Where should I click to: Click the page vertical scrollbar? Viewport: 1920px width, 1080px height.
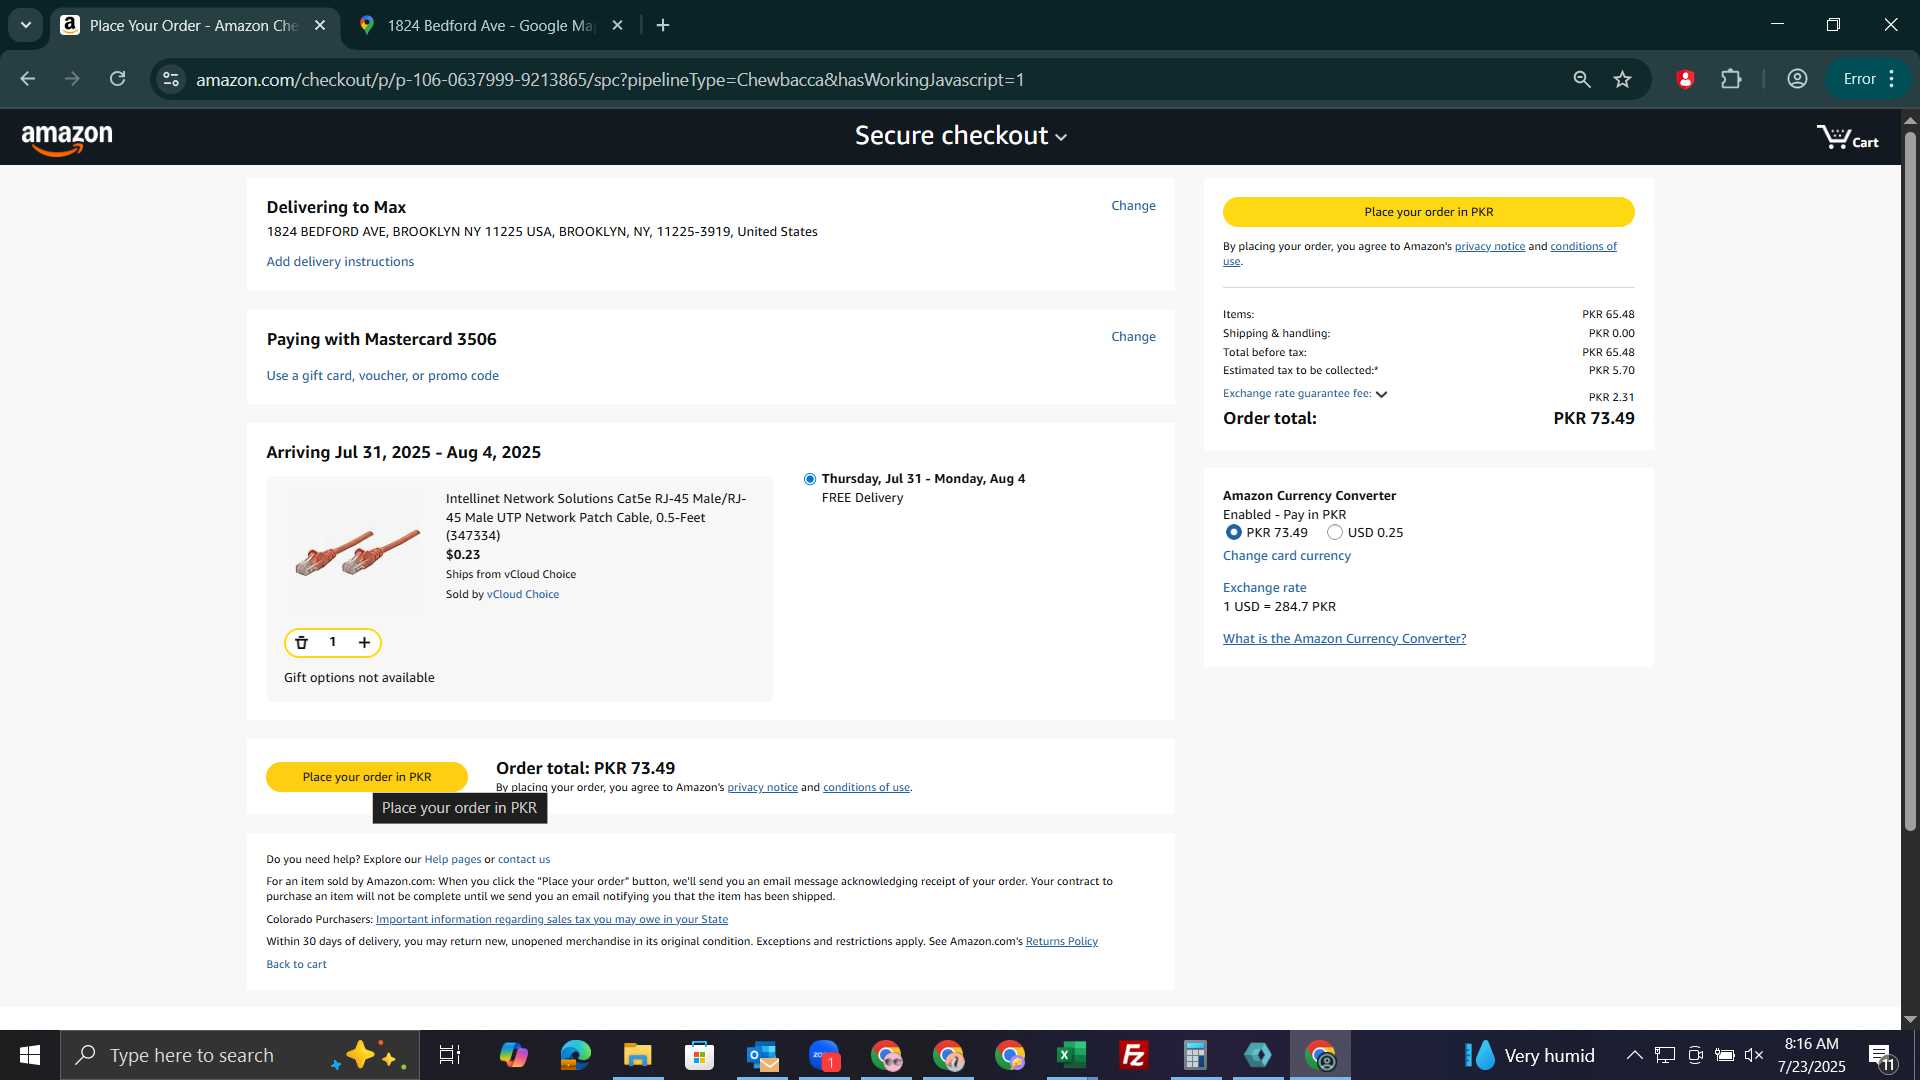point(1910,480)
